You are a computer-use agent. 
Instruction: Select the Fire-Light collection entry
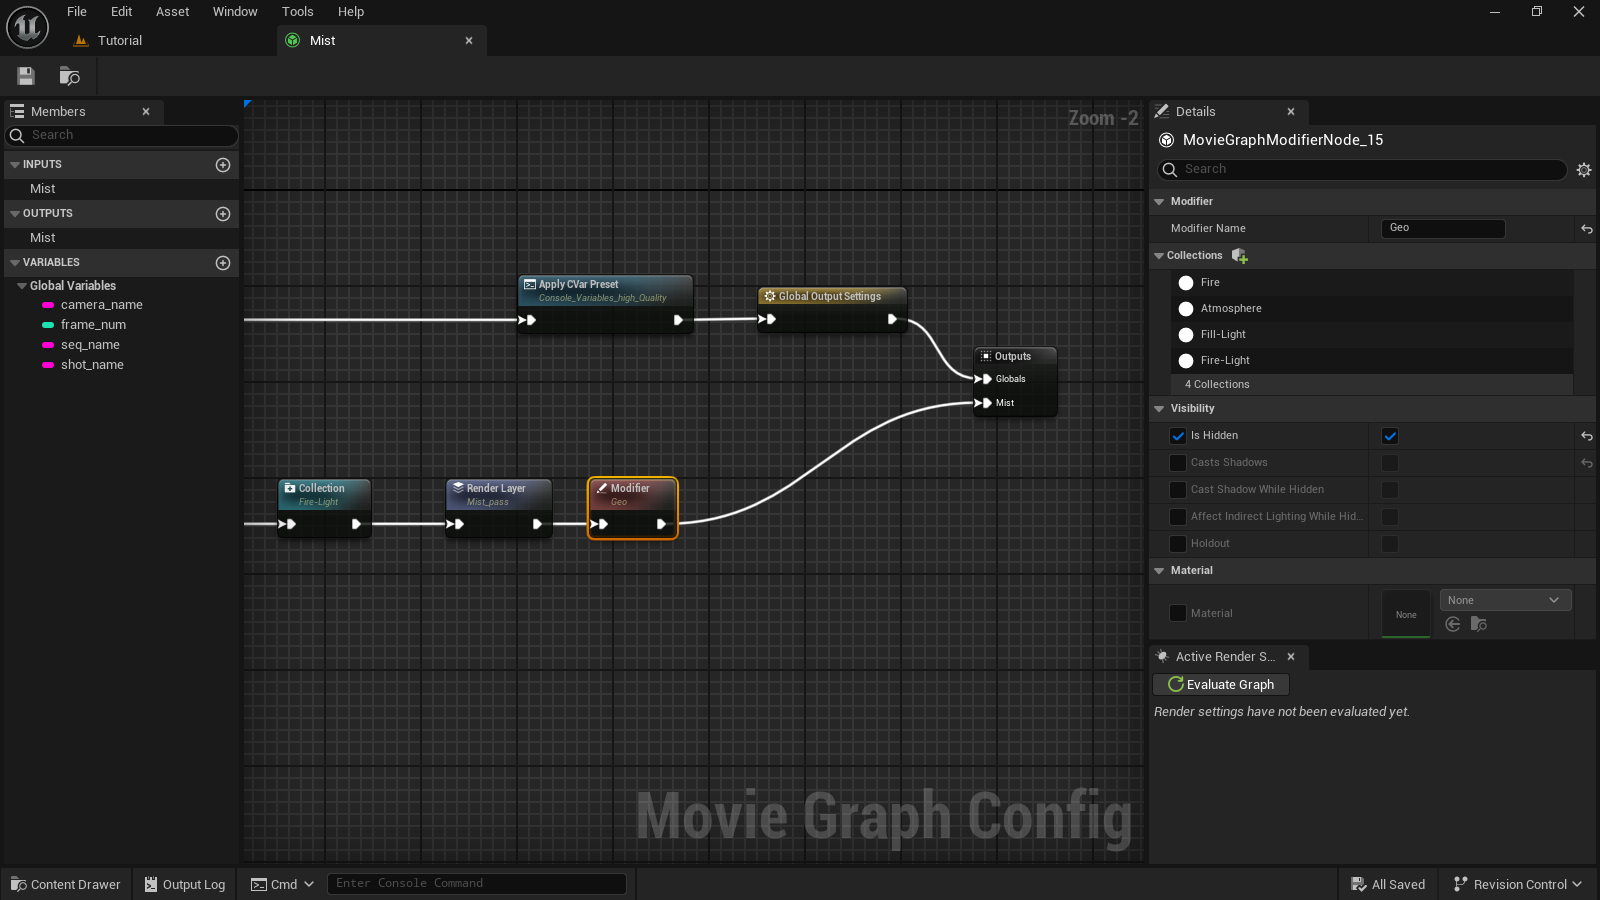(x=1372, y=361)
